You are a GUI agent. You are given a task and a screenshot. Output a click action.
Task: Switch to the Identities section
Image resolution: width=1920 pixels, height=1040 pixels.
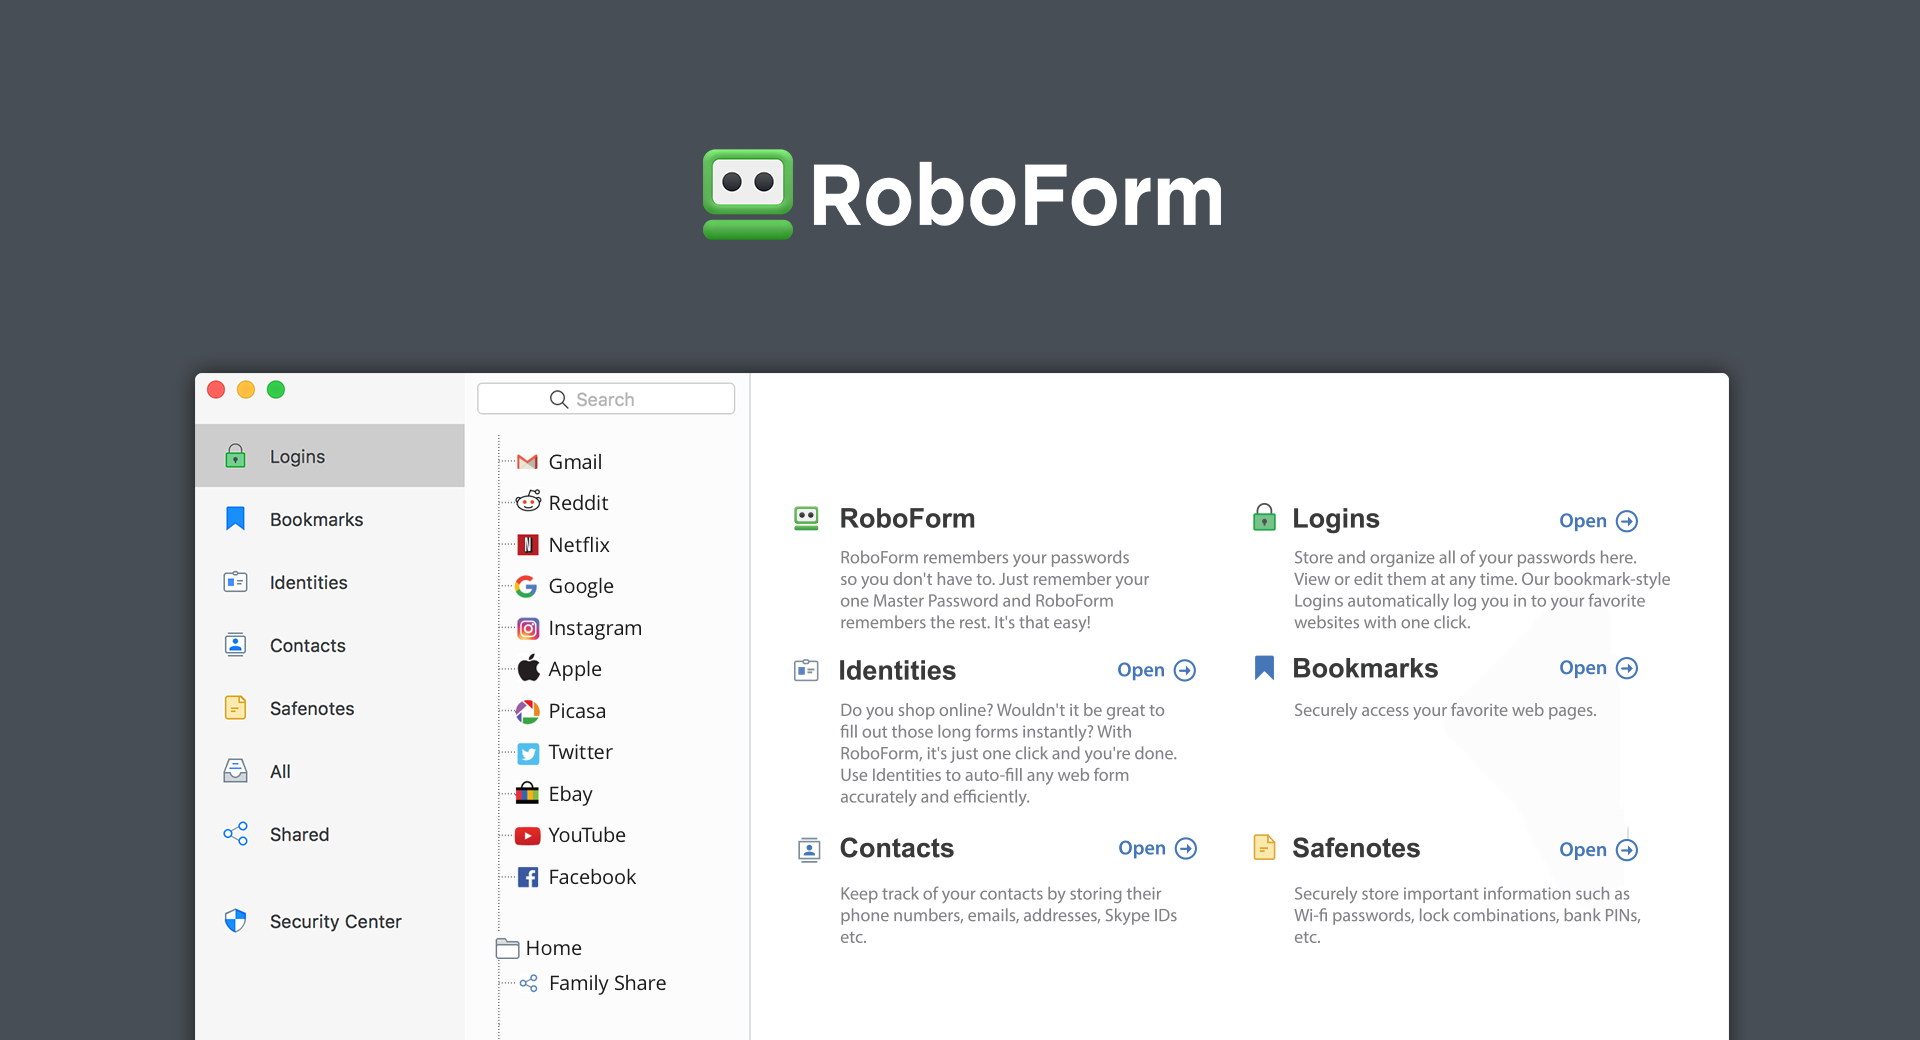tap(308, 582)
